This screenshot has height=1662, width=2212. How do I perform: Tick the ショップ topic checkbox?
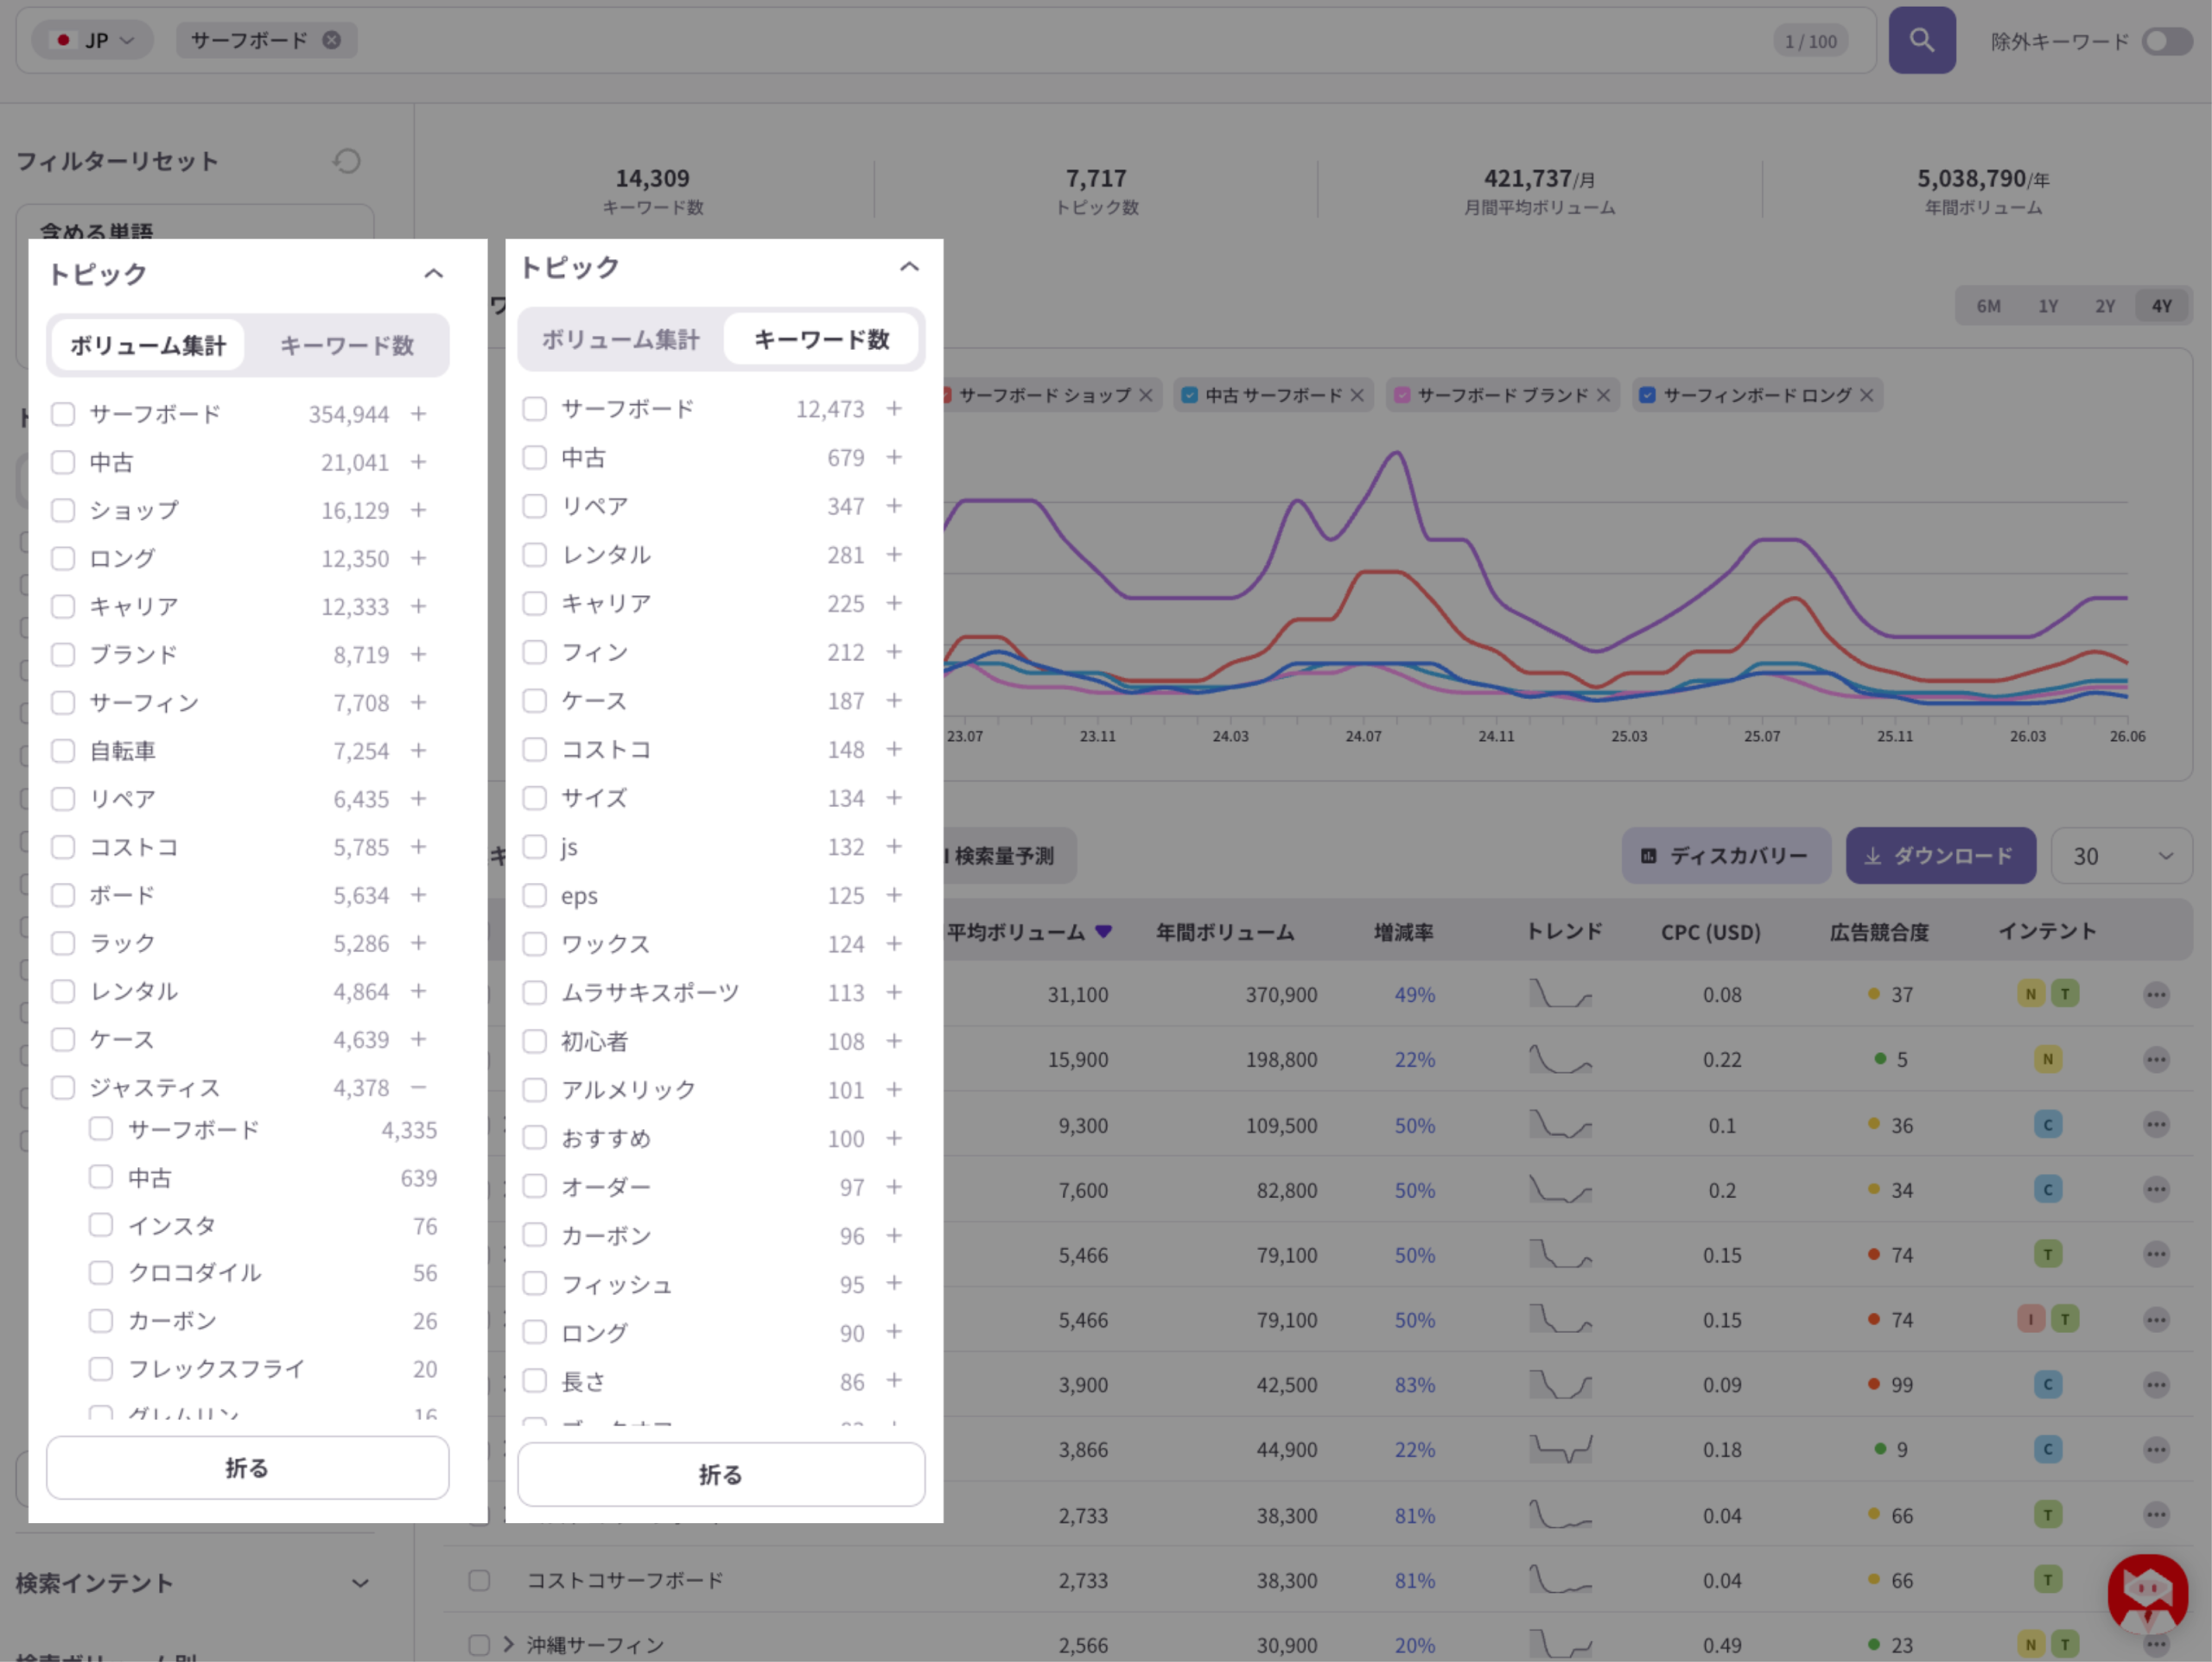point(63,510)
